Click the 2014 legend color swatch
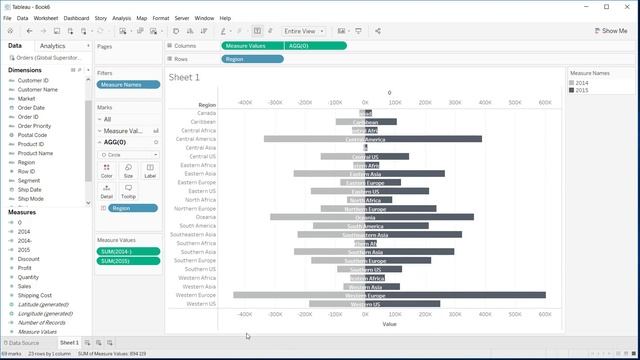 click(x=571, y=83)
